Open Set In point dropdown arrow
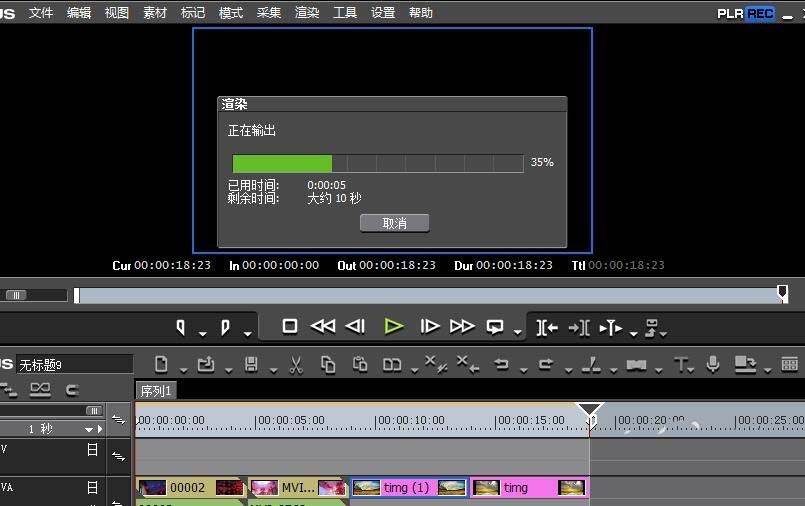The width and height of the screenshot is (805, 506). pos(203,334)
